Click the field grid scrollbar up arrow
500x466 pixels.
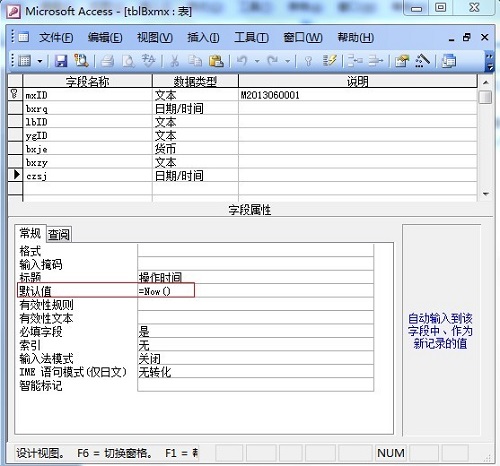coord(486,82)
